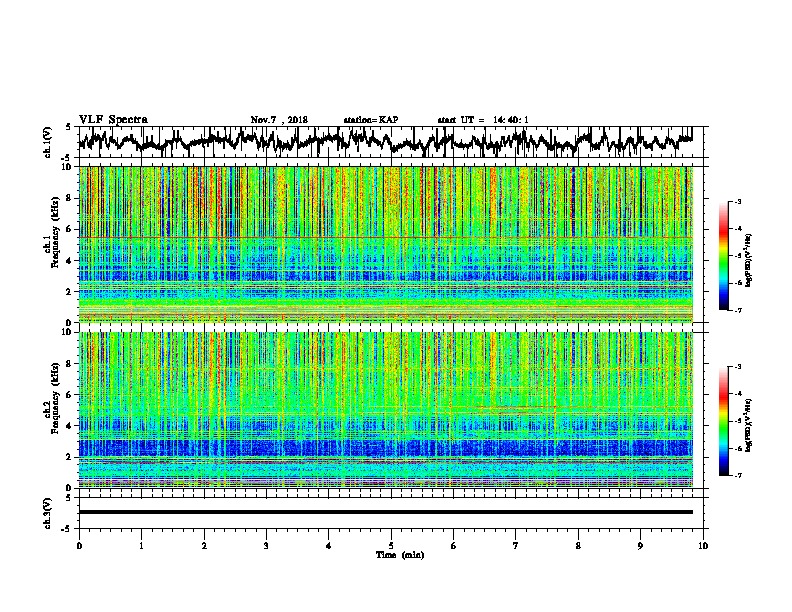Click the ch.2 colorbar log(PSD) label
This screenshot has height=612, width=792.
(749, 425)
